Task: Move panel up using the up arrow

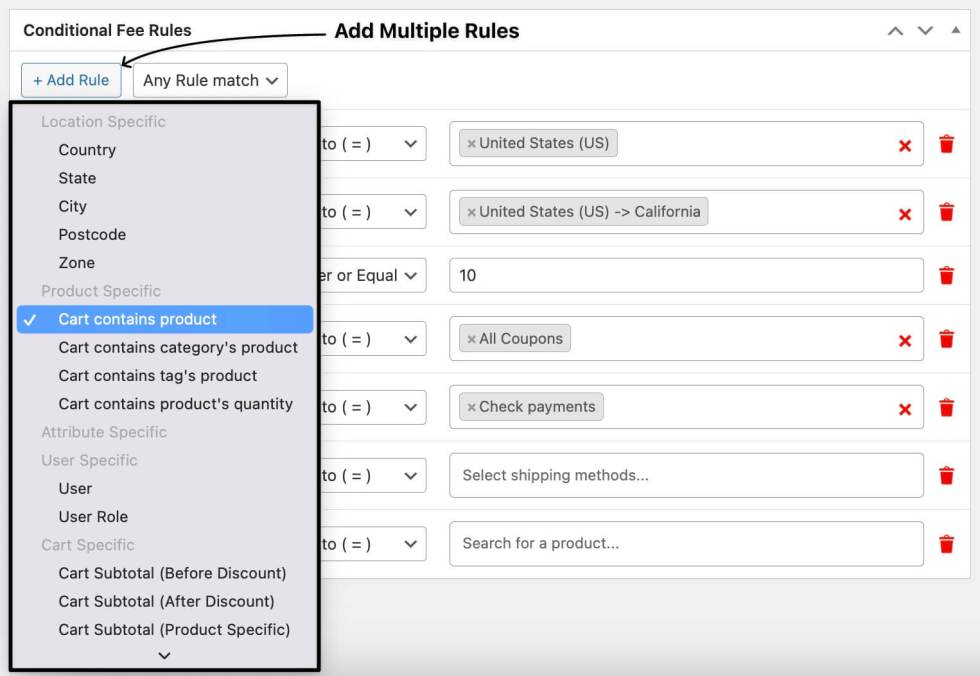Action: (x=895, y=31)
